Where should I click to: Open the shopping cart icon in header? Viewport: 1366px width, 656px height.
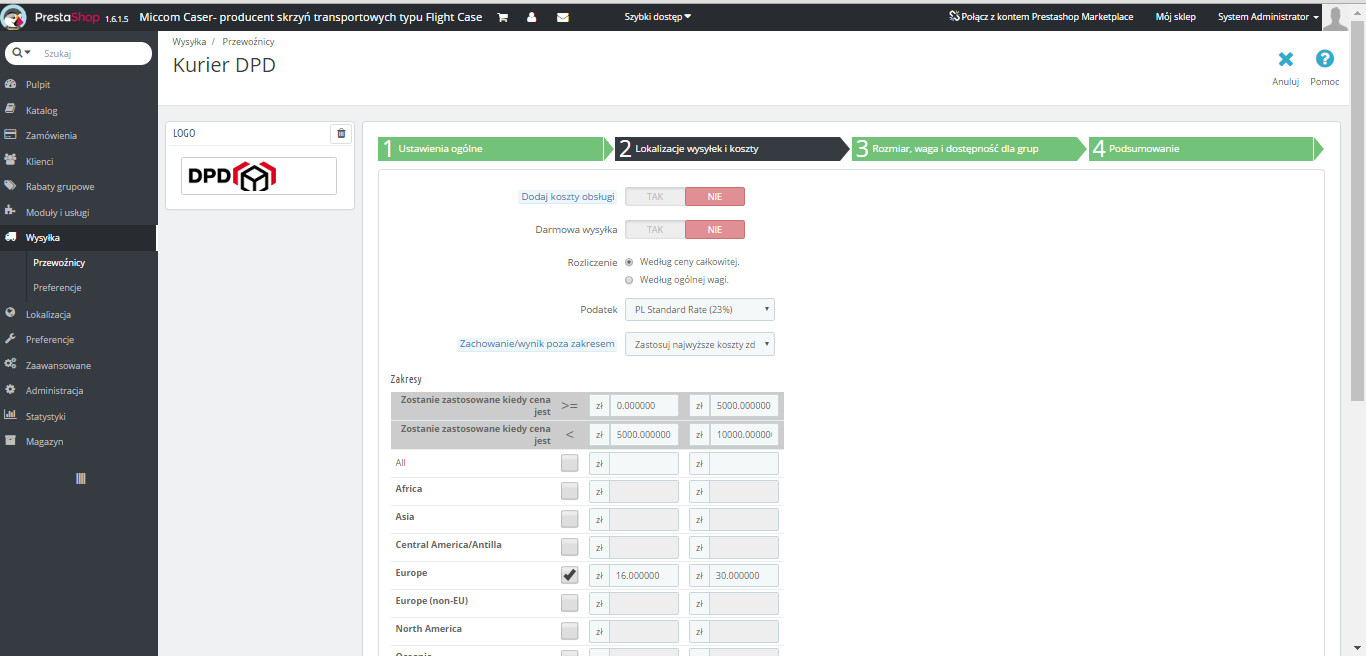coord(503,17)
